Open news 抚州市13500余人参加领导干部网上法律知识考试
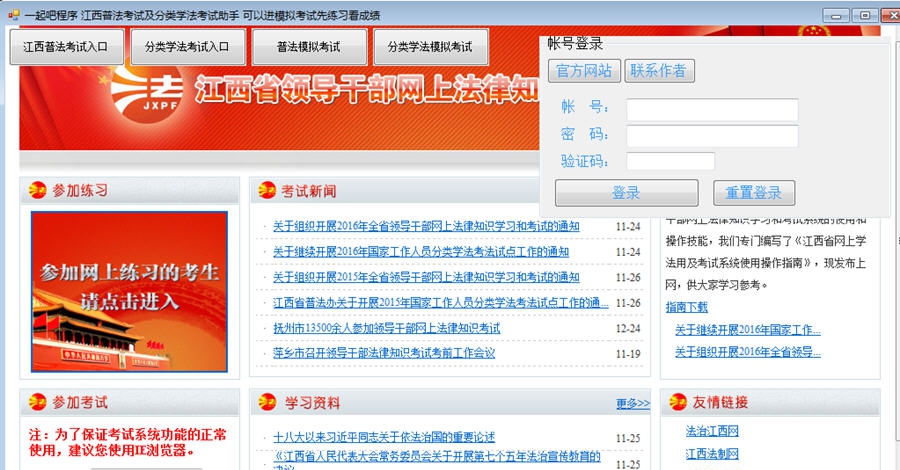Screen dimensions: 900x470 point(386,328)
